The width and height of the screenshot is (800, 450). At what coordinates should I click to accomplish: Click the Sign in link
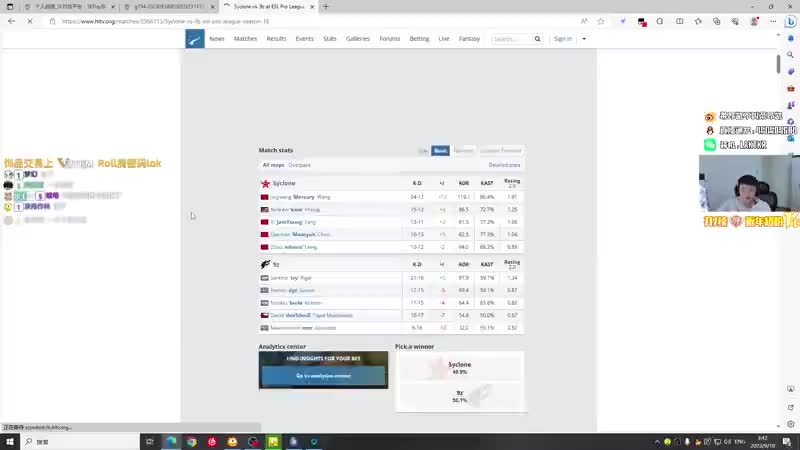click(563, 39)
